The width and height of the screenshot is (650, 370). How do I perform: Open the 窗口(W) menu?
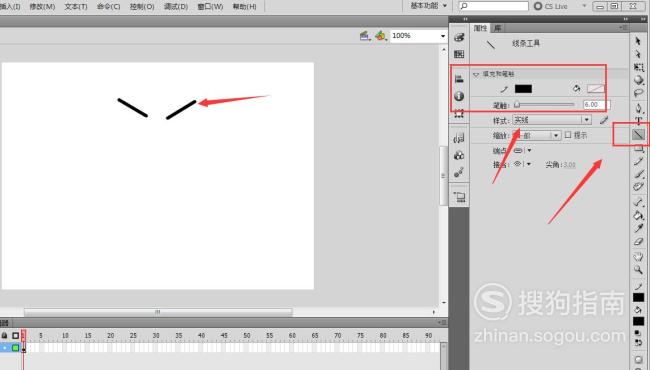pyautogui.click(x=210, y=7)
